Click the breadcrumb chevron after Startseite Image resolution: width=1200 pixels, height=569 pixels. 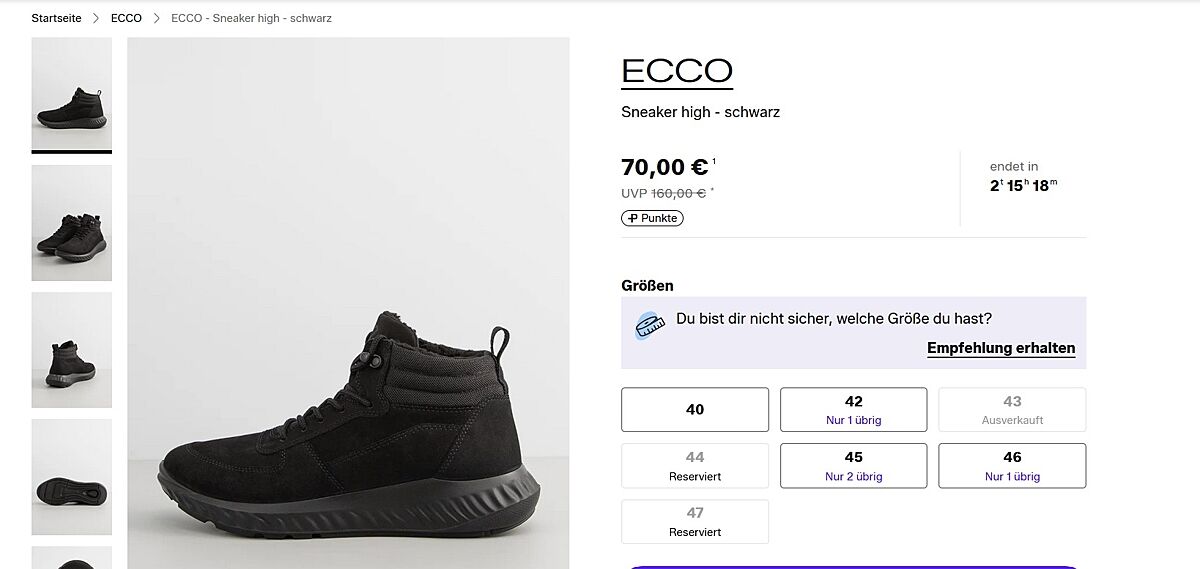tap(96, 18)
